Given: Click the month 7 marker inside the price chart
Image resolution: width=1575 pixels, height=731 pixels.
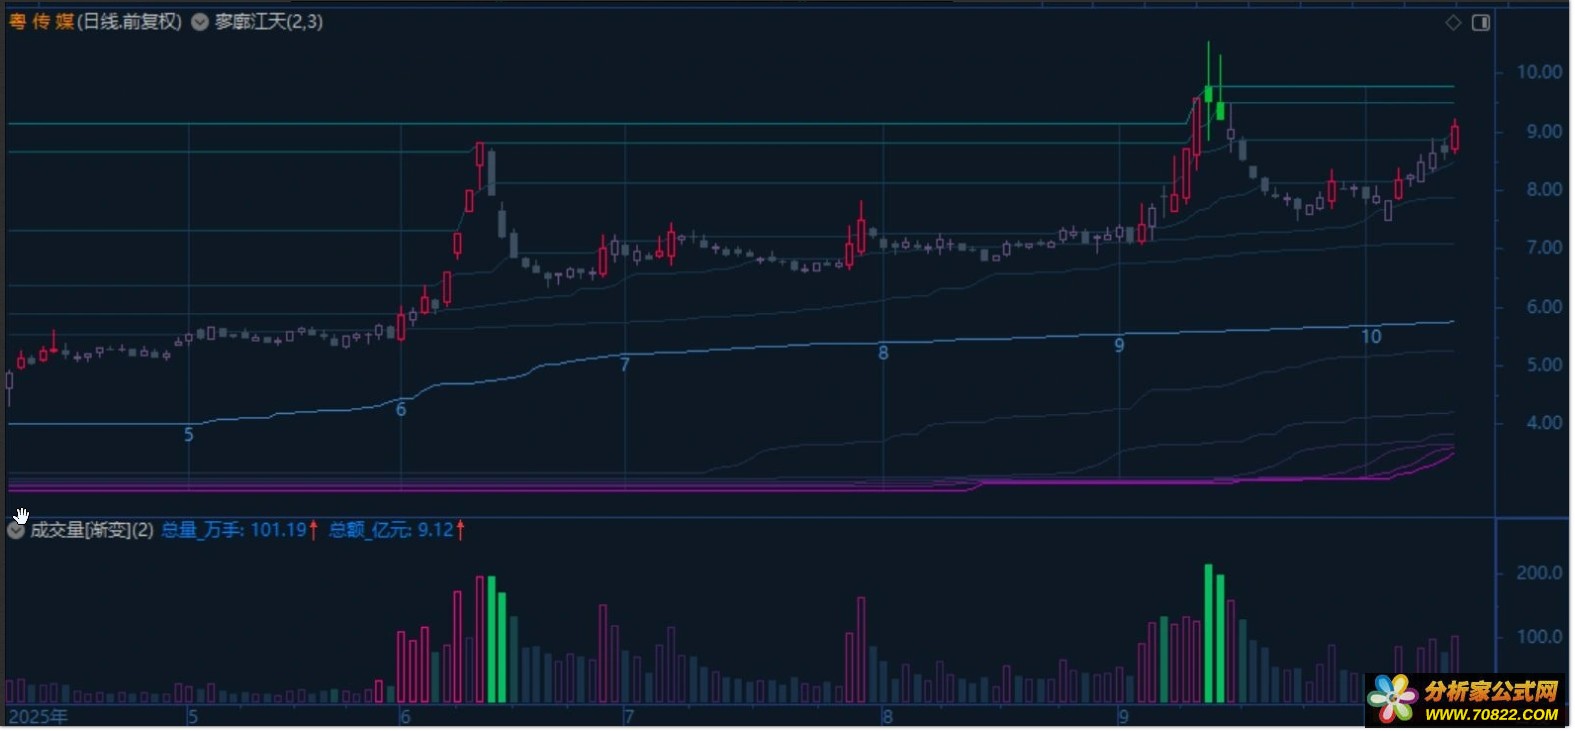Looking at the screenshot, I should tap(625, 365).
